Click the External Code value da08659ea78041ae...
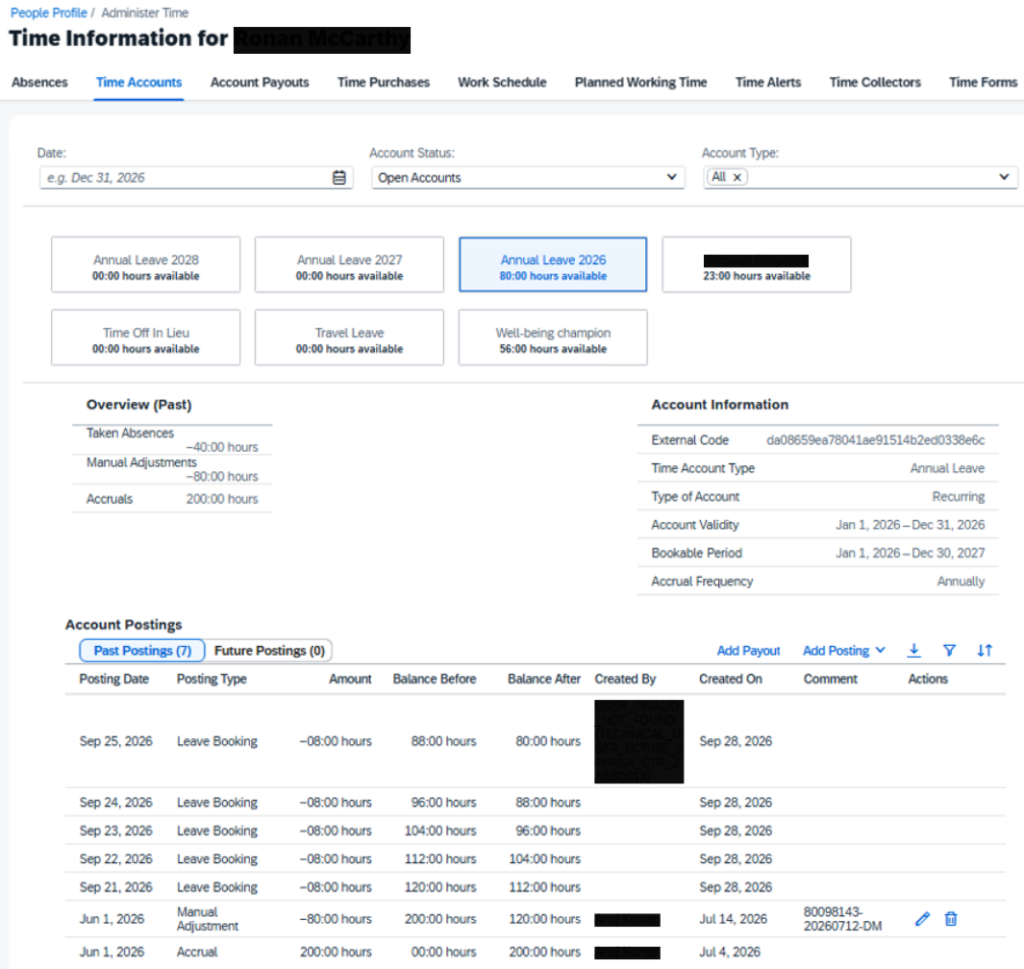Image resolution: width=1024 pixels, height=969 pixels. (876, 440)
